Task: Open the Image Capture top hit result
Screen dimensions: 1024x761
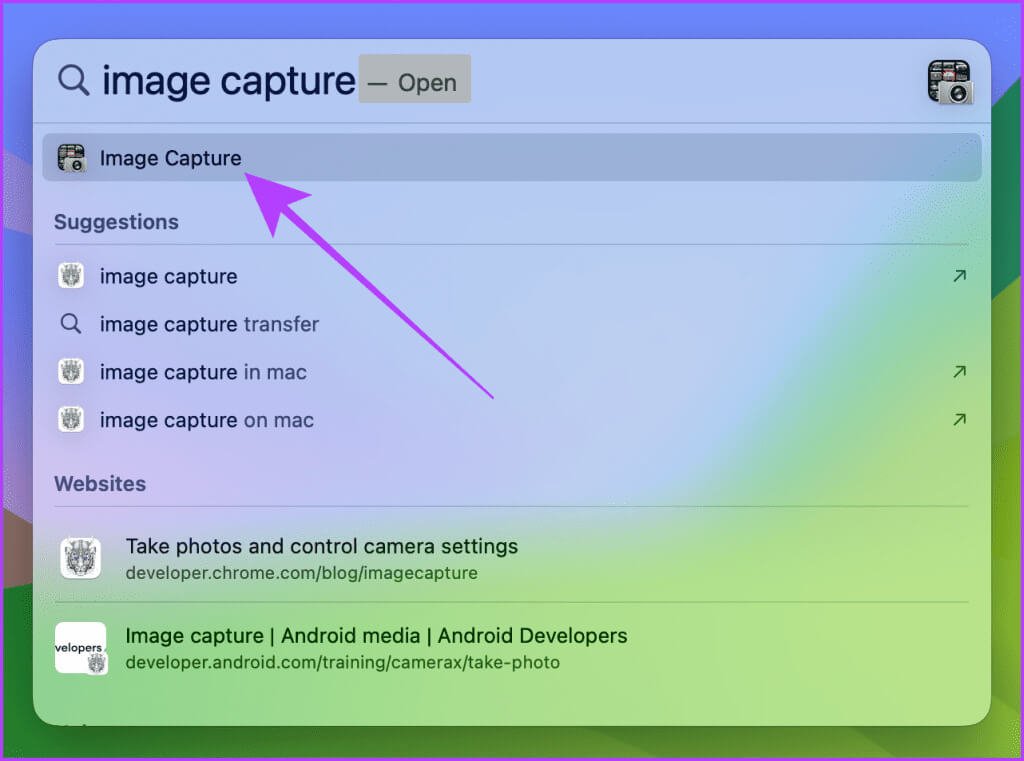Action: tap(171, 158)
